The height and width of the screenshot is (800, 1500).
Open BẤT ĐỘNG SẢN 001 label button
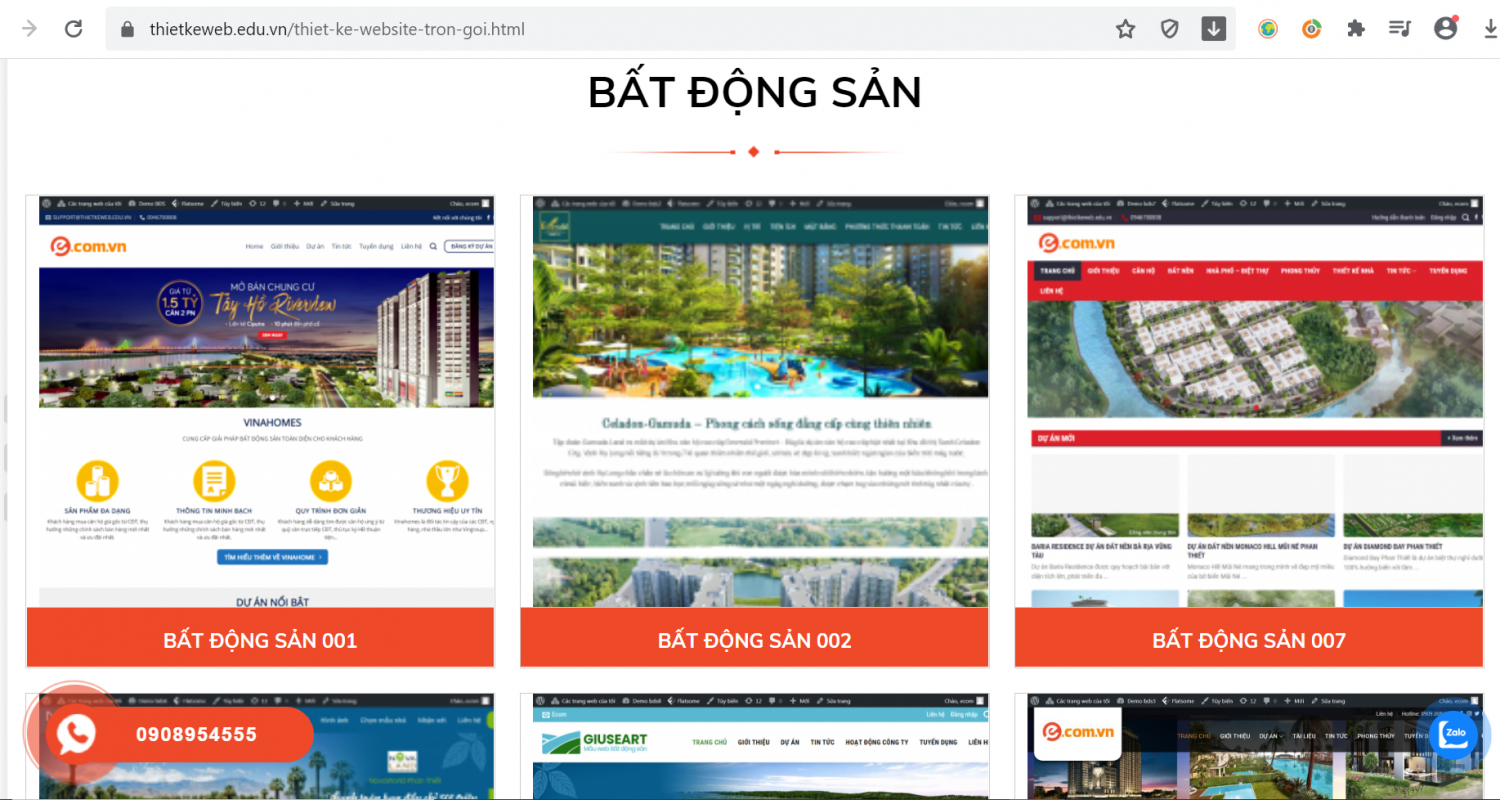260,640
